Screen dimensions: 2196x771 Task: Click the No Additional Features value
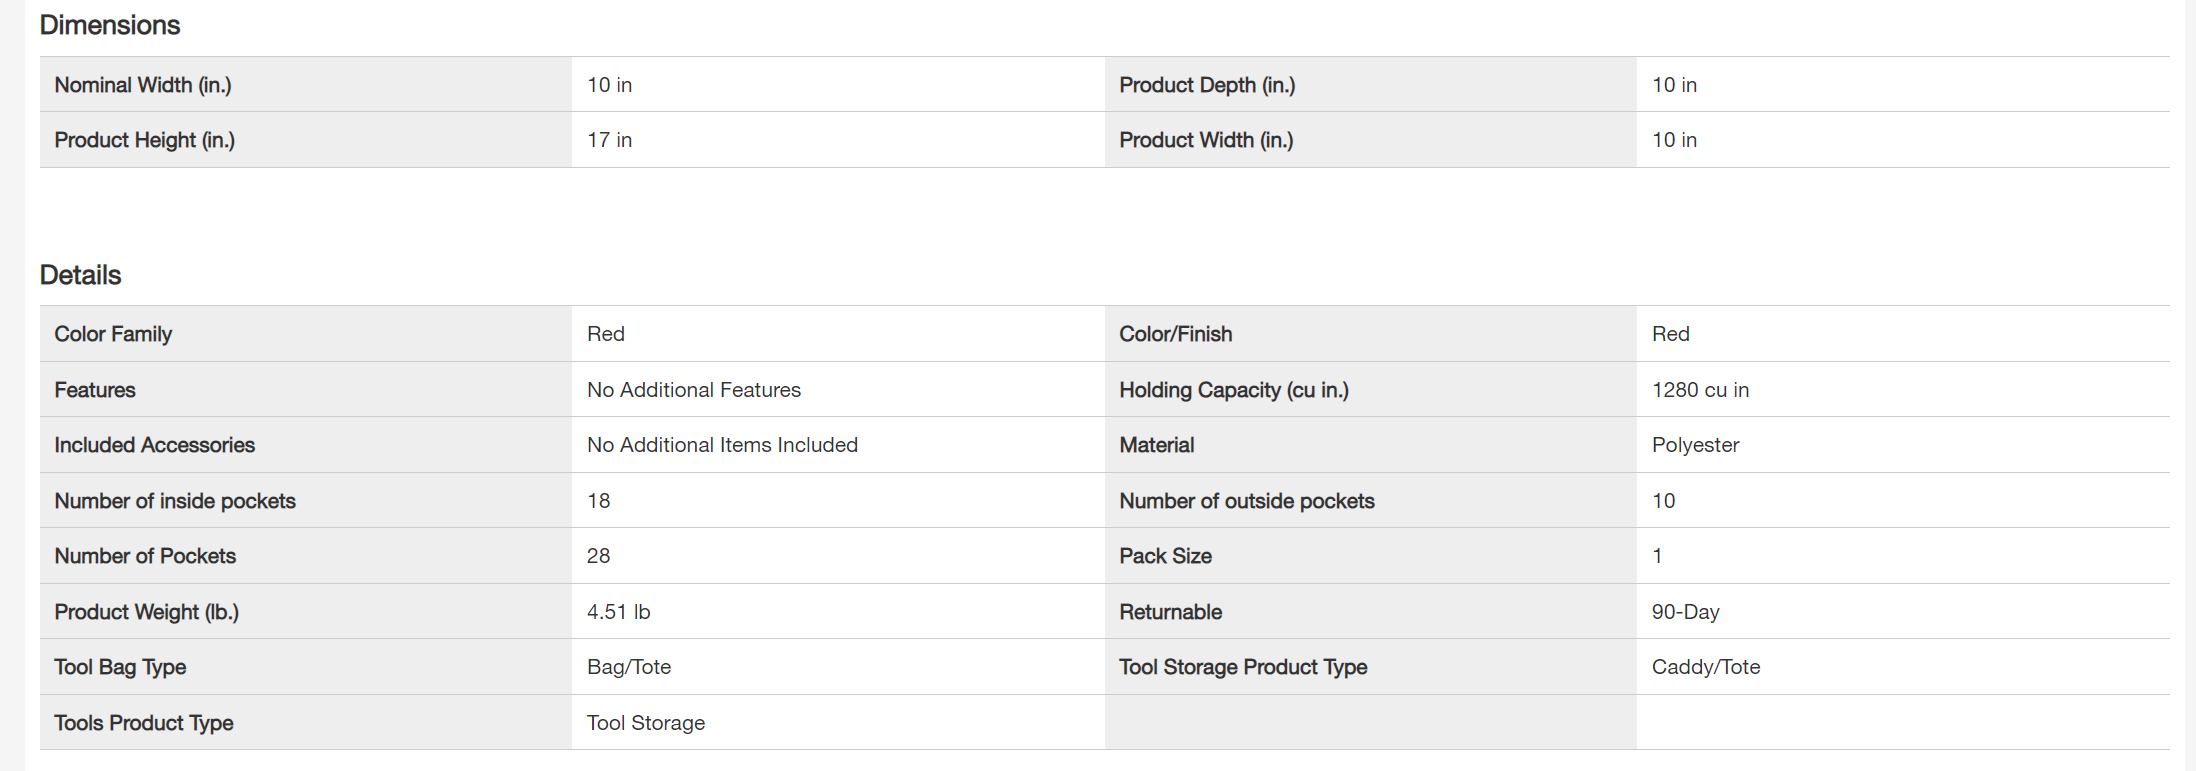[694, 390]
